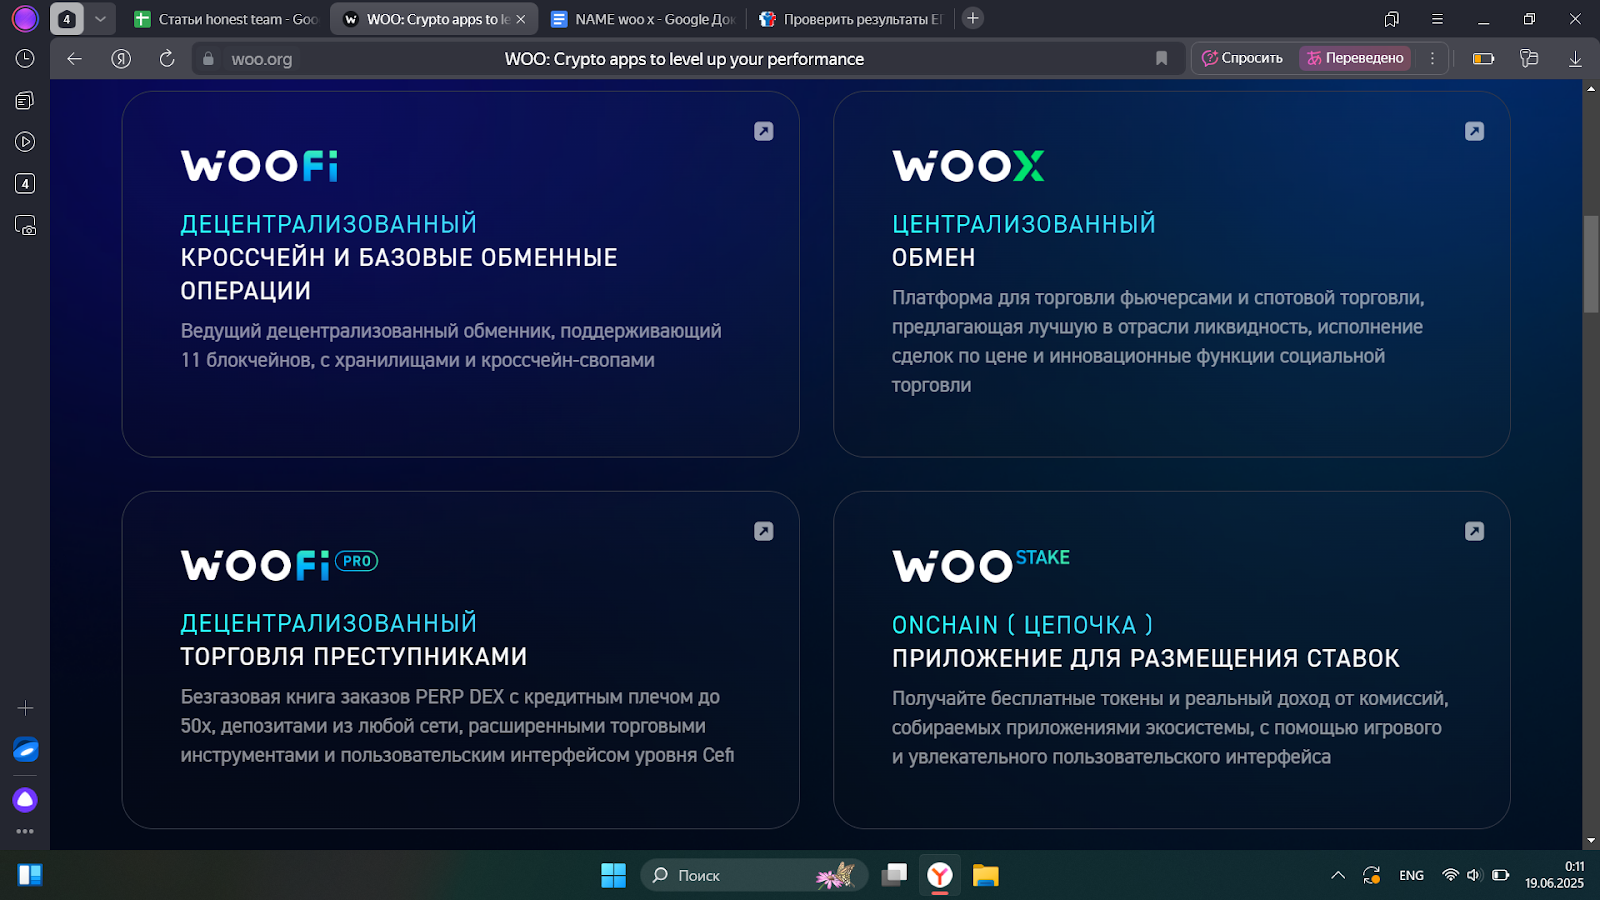
Task: Open the WOOFi PRO card external link arrow
Action: [763, 531]
